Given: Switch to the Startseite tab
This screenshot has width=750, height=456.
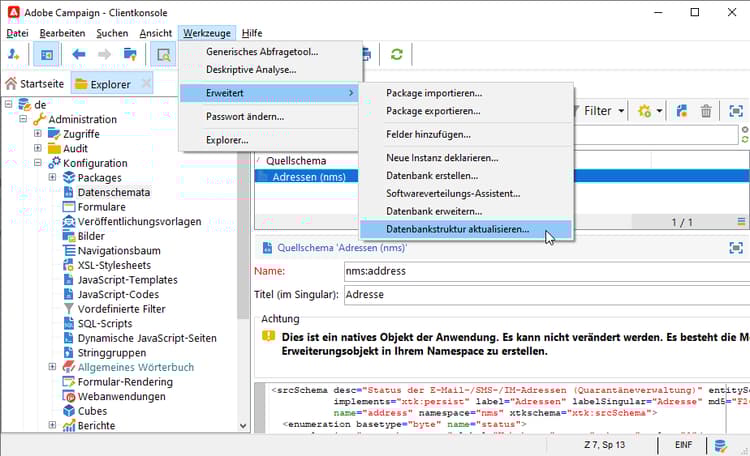Looking at the screenshot, I should pyautogui.click(x=35, y=84).
